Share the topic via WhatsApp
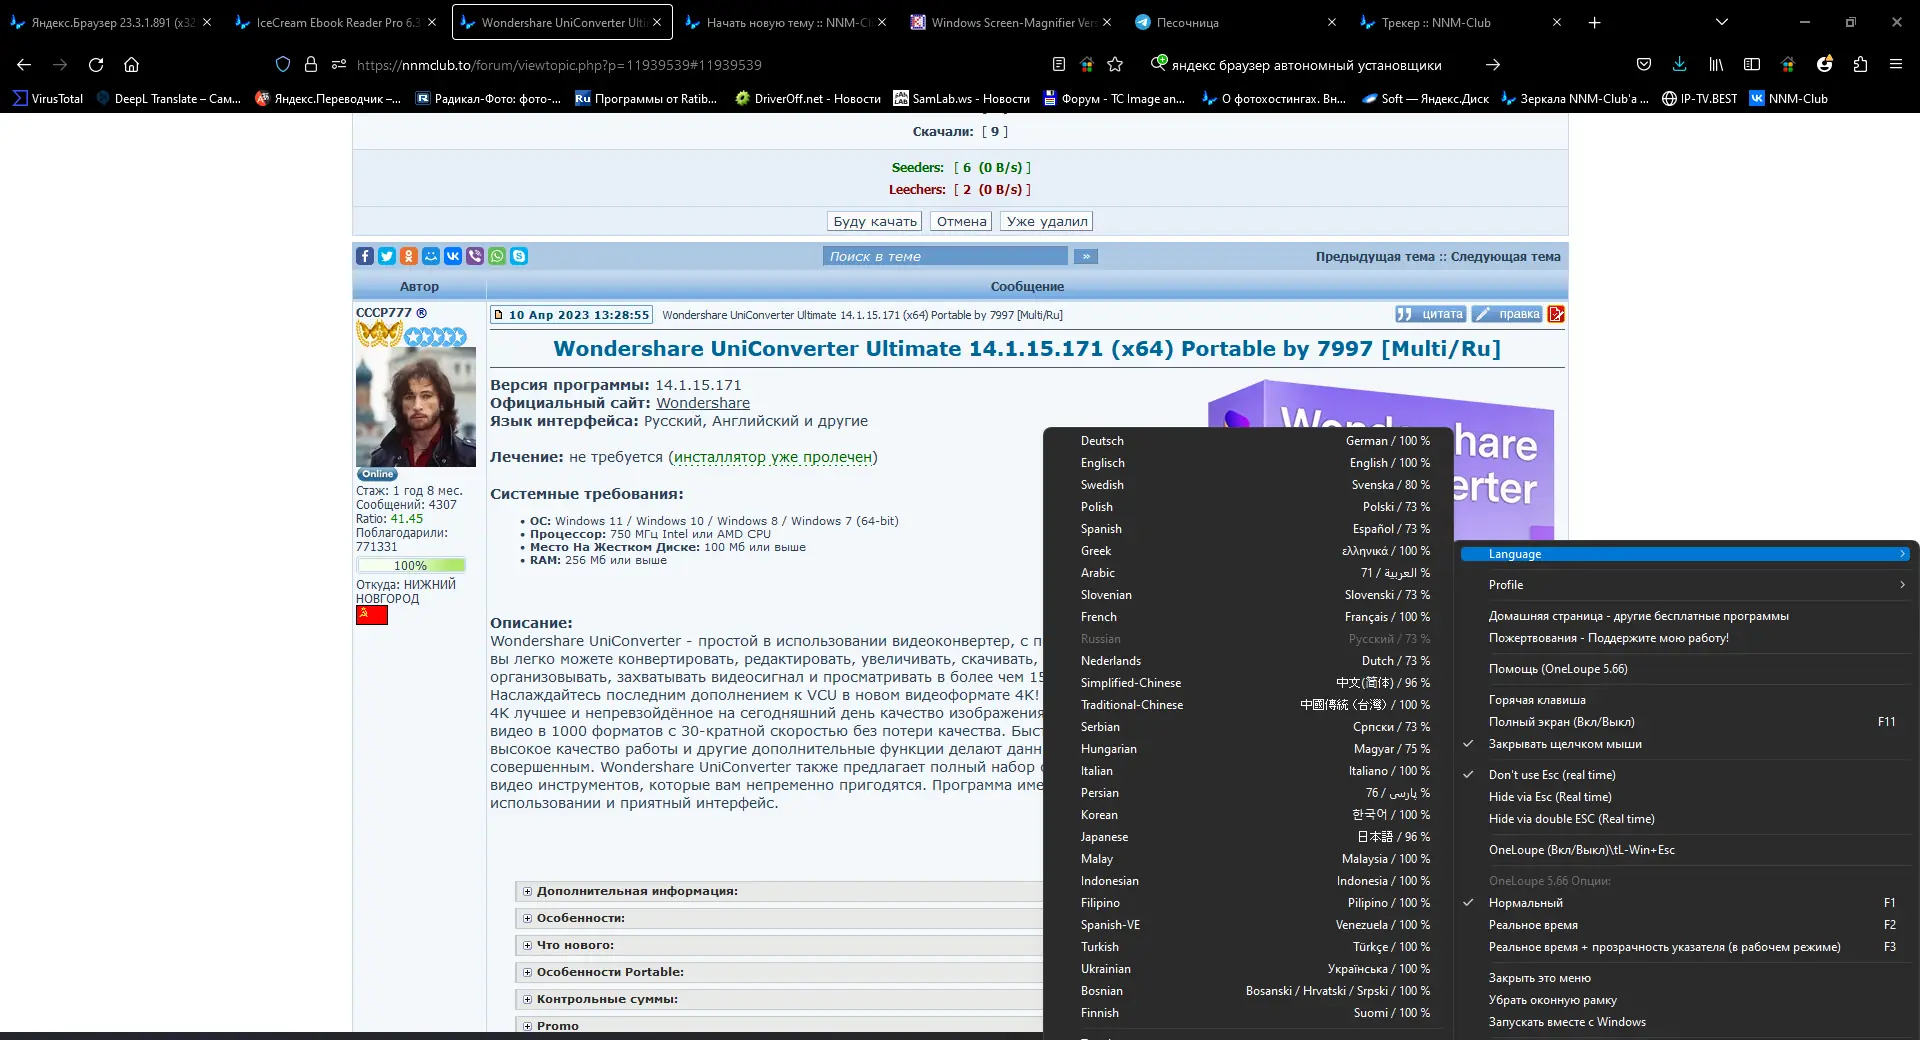1920x1040 pixels. [x=497, y=256]
